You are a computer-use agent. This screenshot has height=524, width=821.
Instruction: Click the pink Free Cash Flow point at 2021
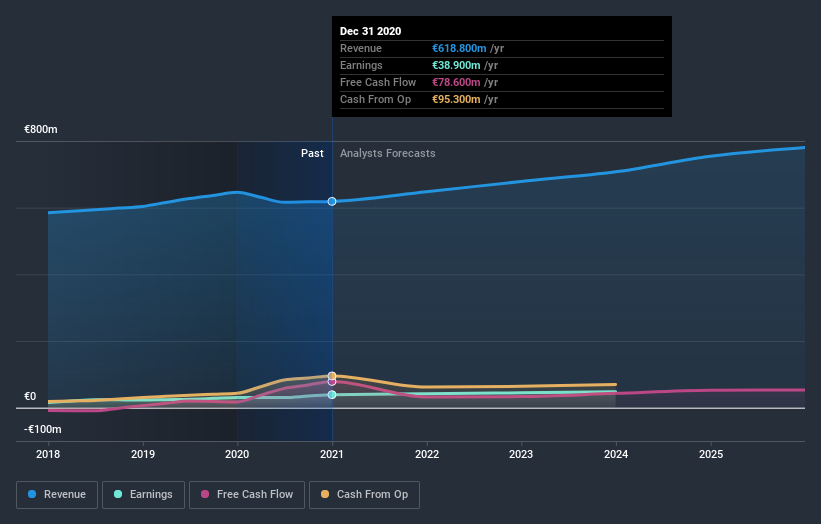pyautogui.click(x=332, y=382)
